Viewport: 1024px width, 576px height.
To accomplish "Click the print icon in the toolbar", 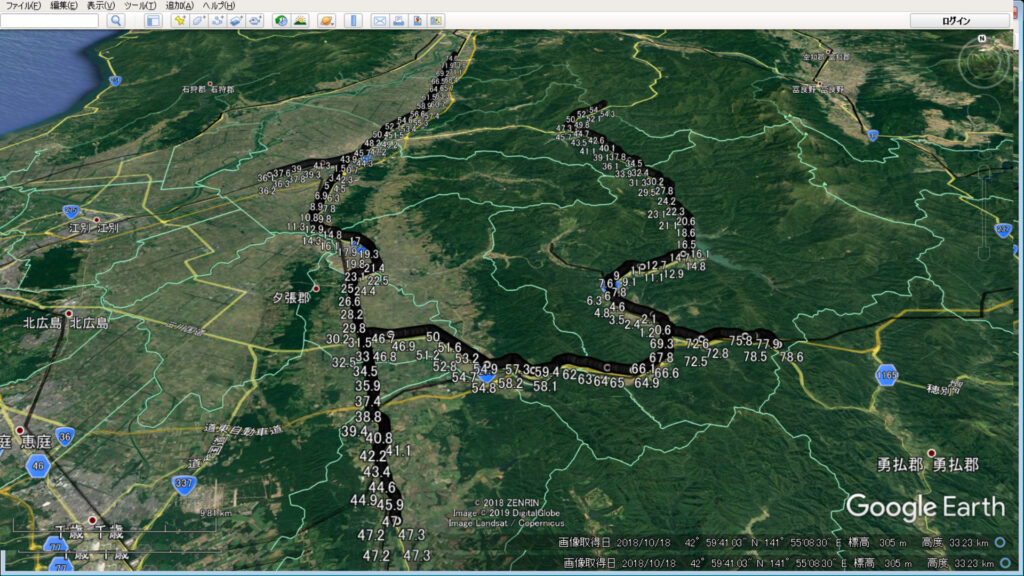I will coord(398,20).
